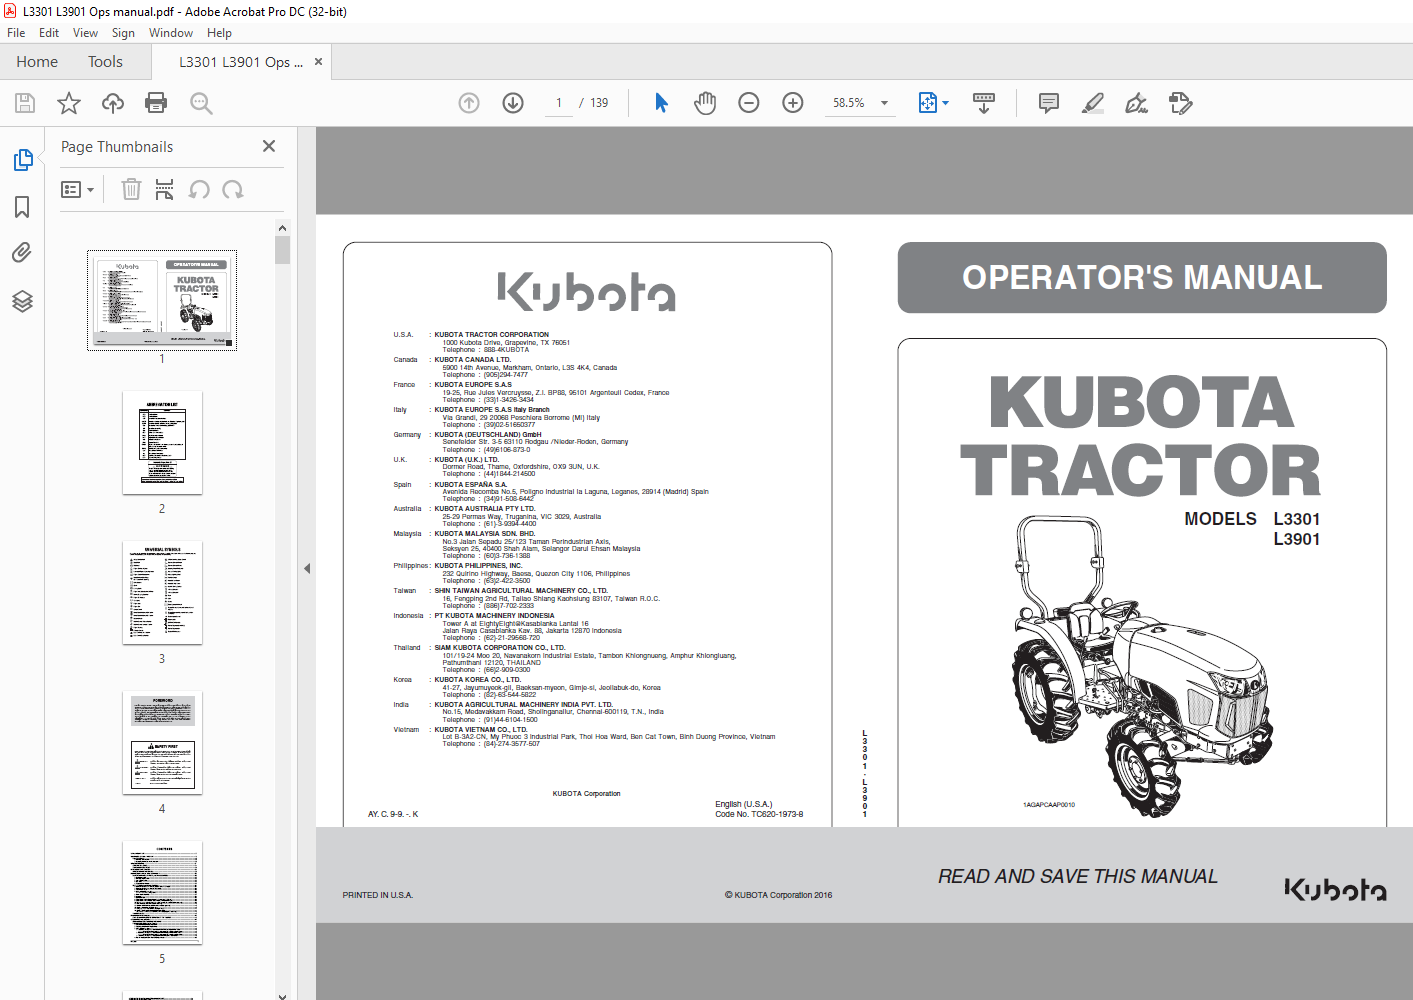This screenshot has height=1000, width=1413.
Task: Open the zoom level dropdown arrow
Action: click(884, 103)
